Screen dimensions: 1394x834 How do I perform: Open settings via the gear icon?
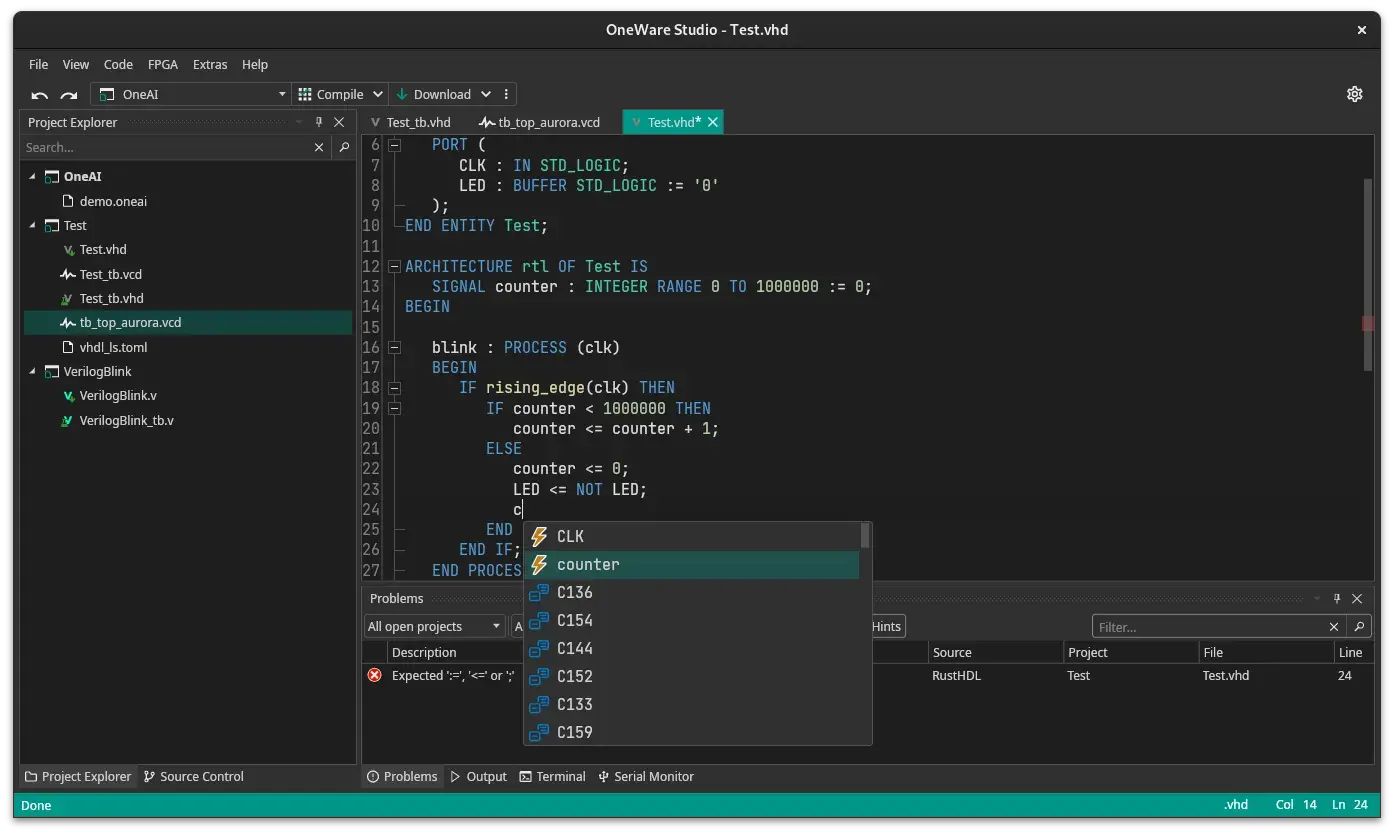pos(1355,93)
